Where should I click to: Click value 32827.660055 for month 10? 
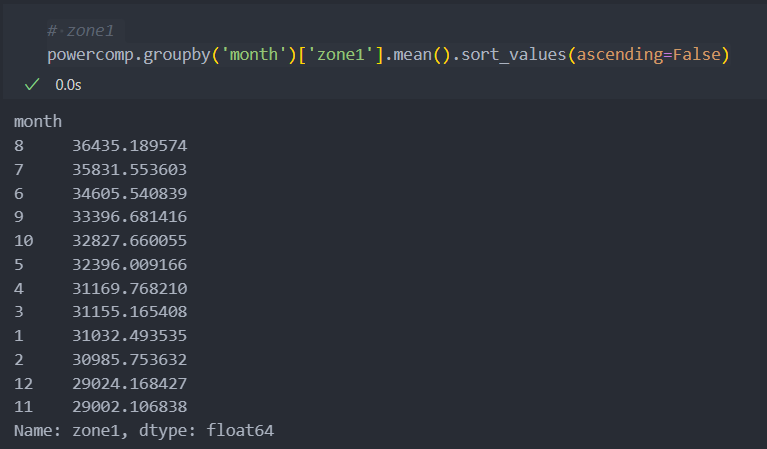[x=130, y=241]
